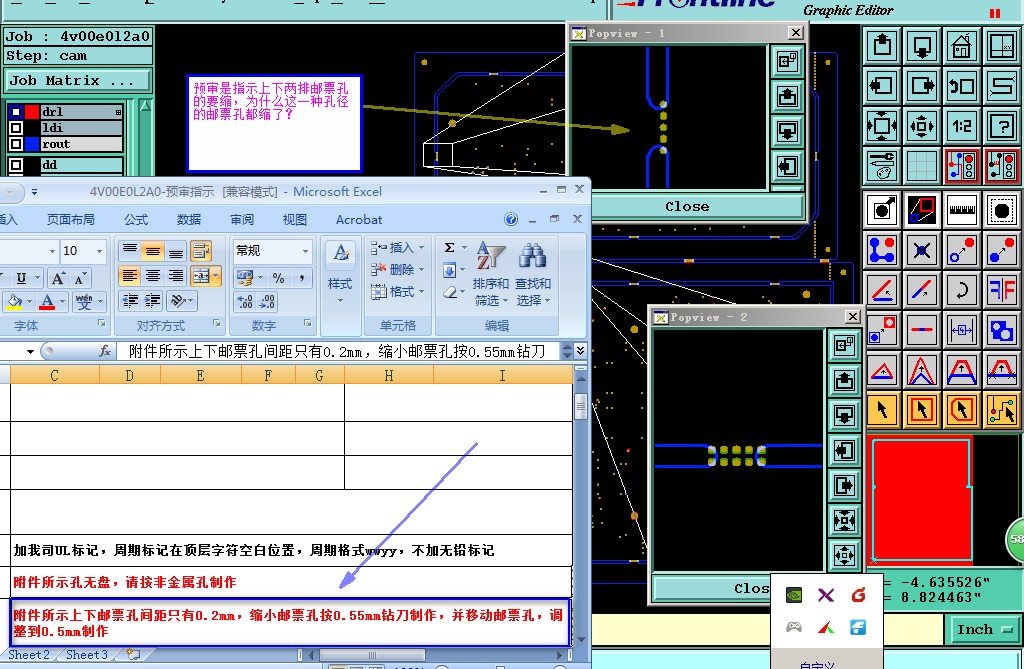The image size is (1024, 669).
Task: Open the wrench and palette options icon
Action: click(882, 165)
